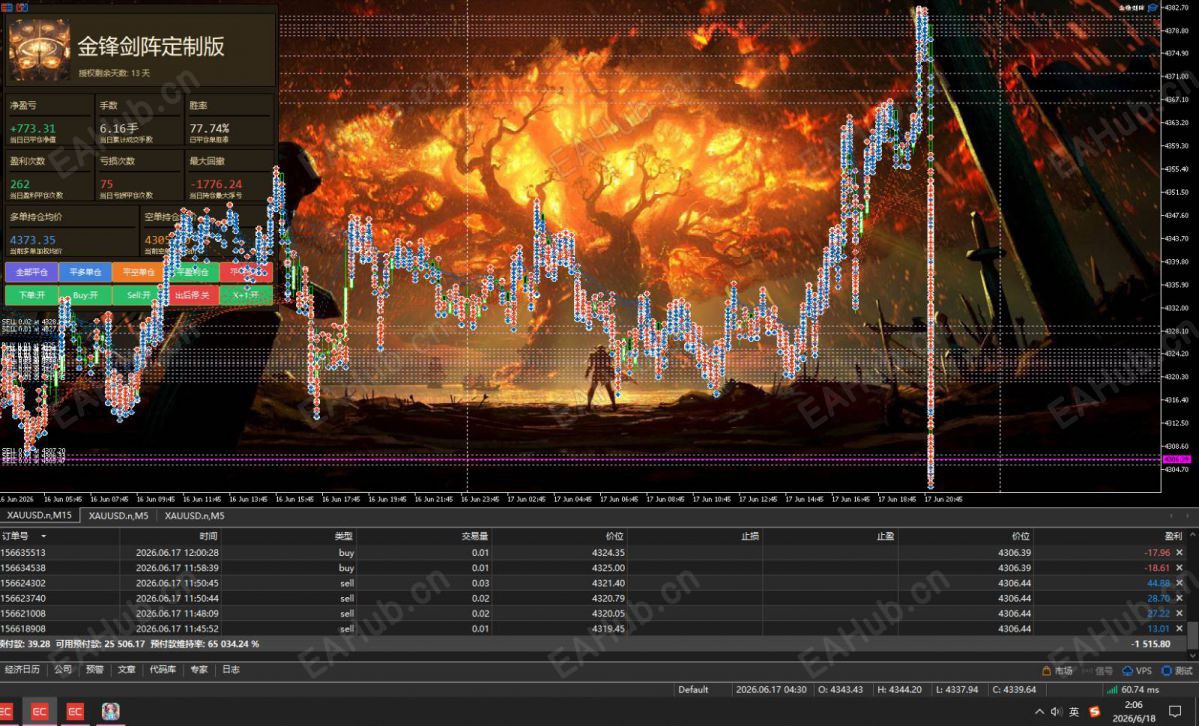1199x726 pixels.
Task: Click the active second EC taskbar icon
Action: click(x=39, y=711)
